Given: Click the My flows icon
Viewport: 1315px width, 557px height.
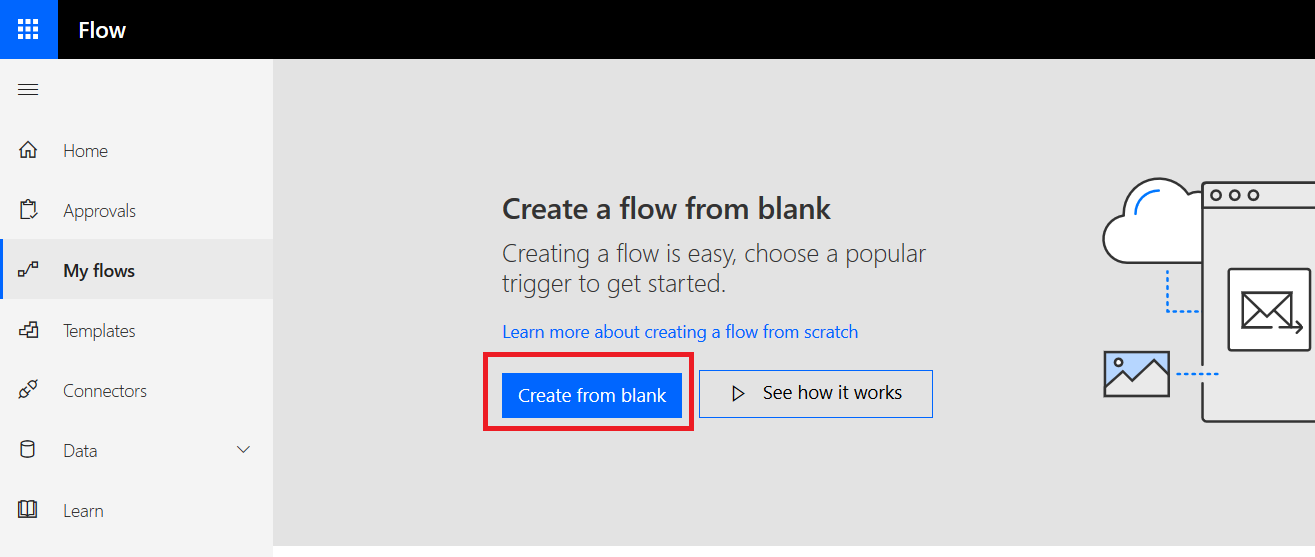Looking at the screenshot, I should tap(28, 271).
